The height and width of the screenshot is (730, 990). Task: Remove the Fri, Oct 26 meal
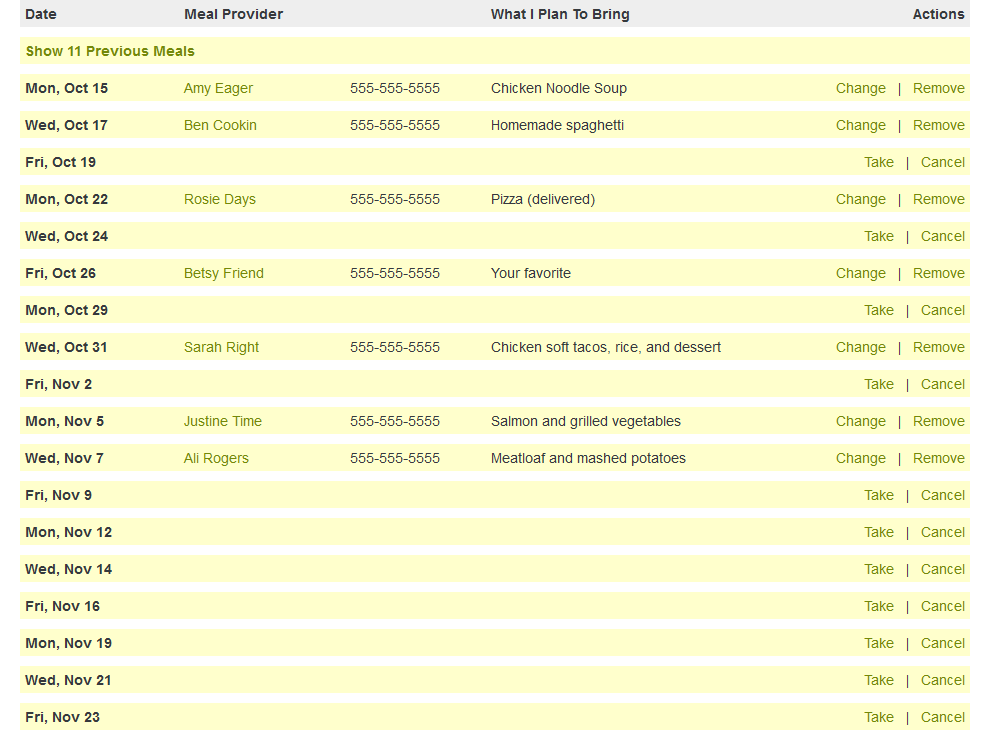tap(938, 273)
